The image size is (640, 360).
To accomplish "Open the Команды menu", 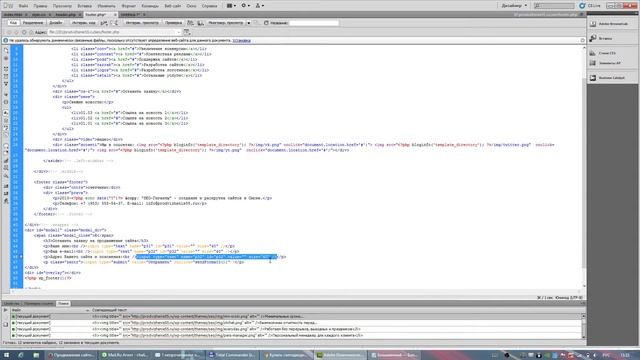I will (x=150, y=6).
